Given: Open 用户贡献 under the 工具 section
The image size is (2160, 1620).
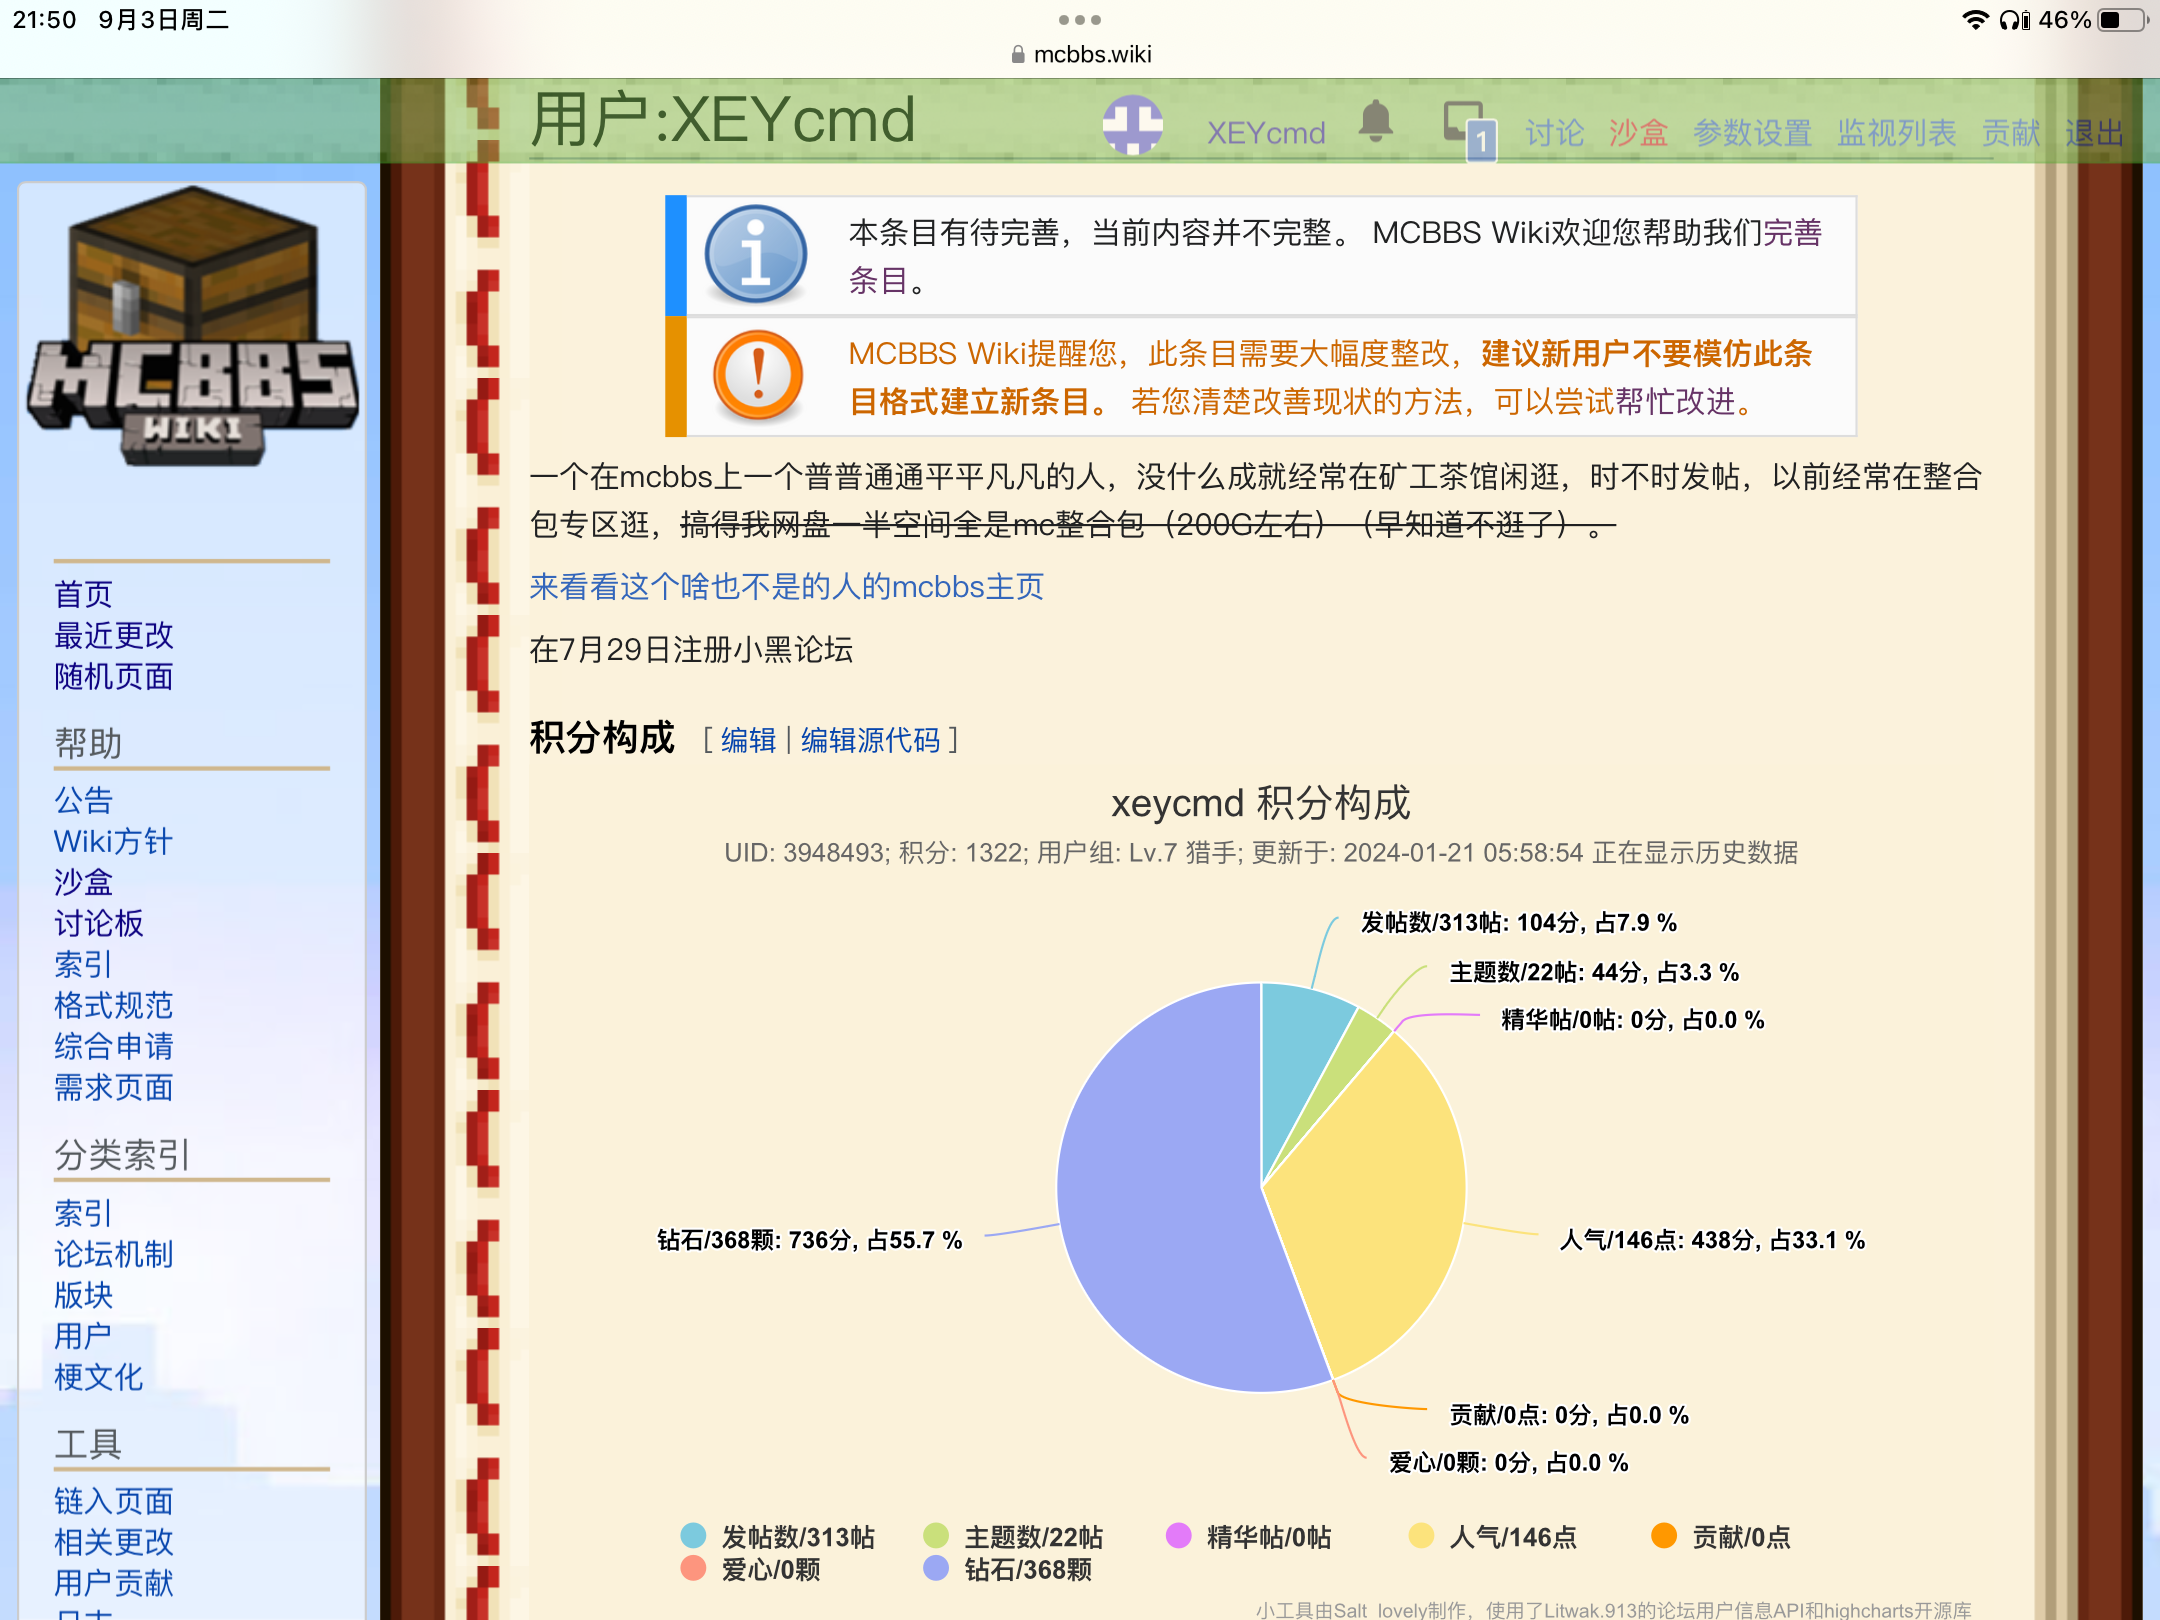Looking at the screenshot, I should pyautogui.click(x=113, y=1584).
